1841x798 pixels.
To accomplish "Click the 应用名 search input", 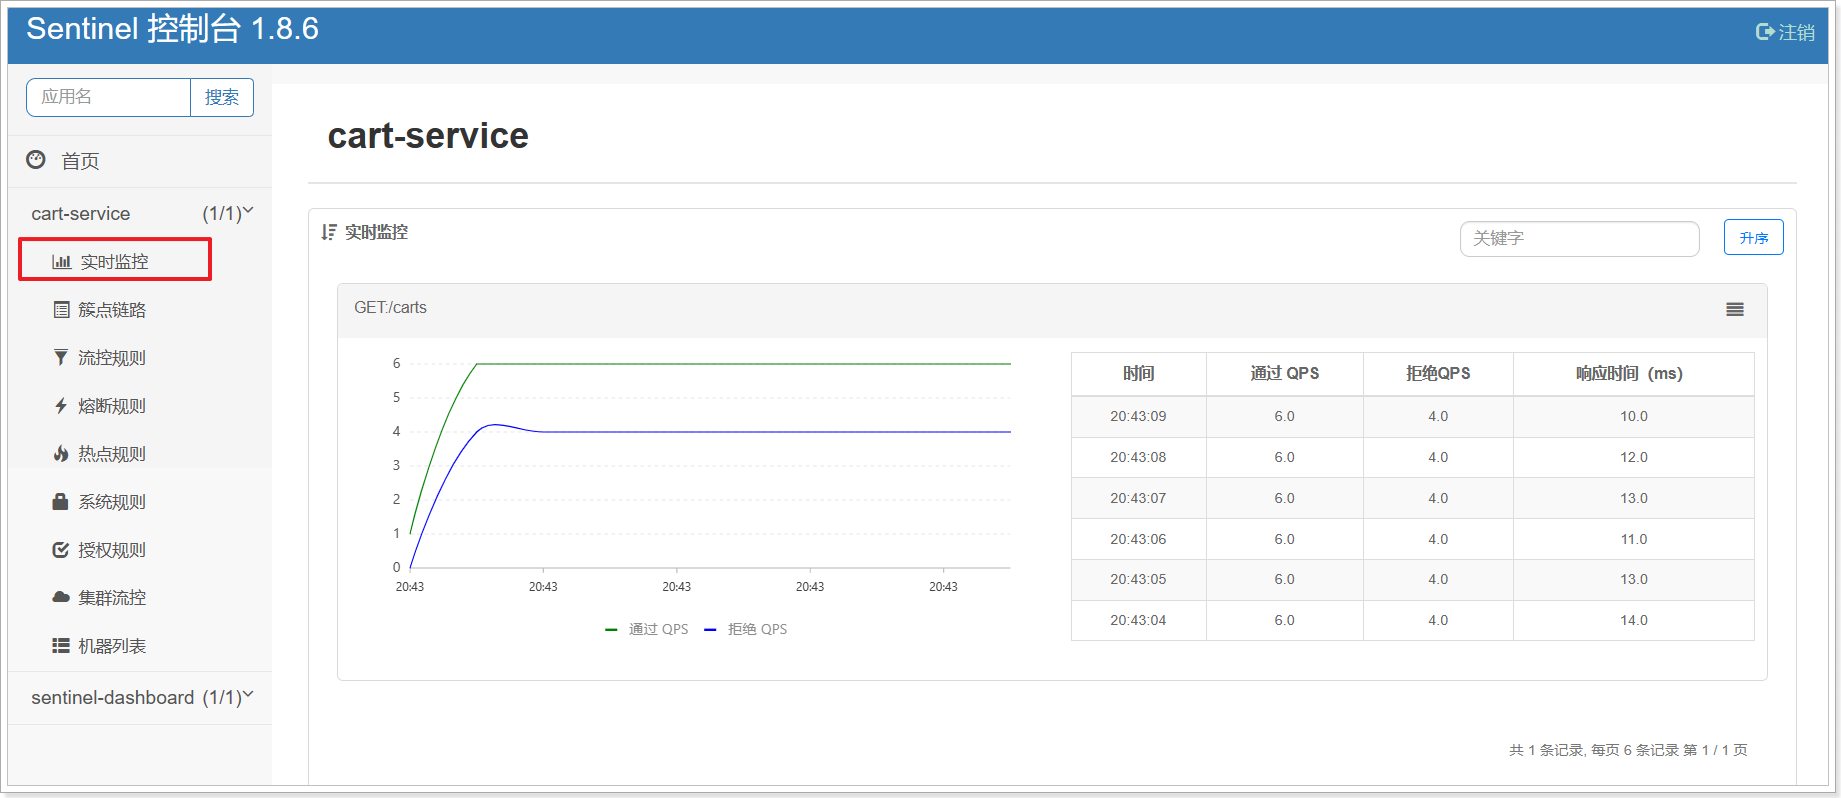I will pos(109,97).
